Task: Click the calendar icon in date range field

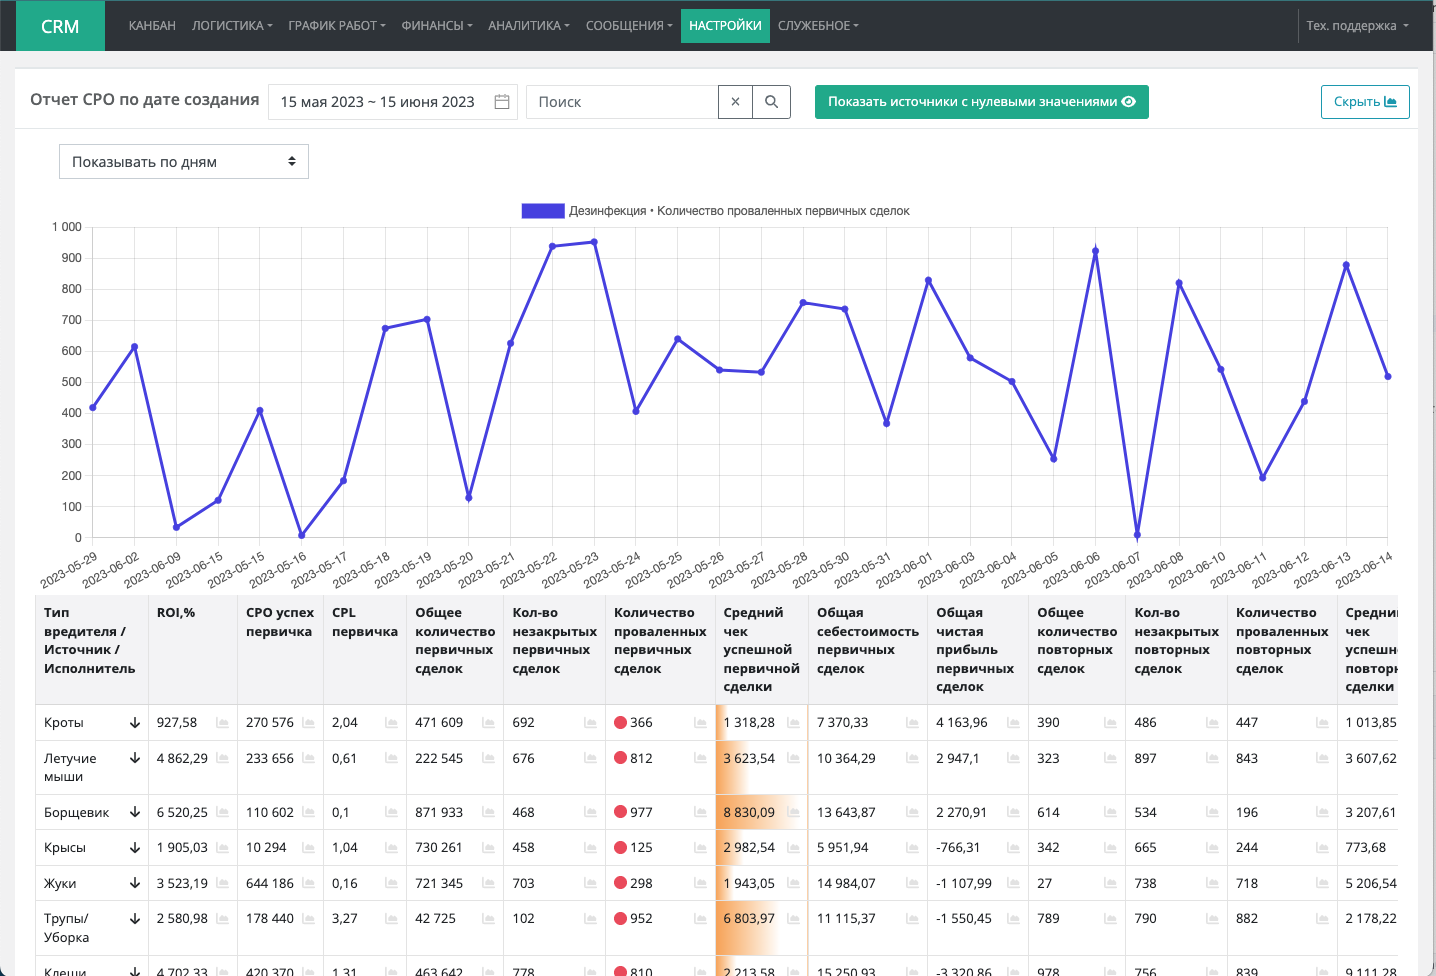Action: coord(502,102)
